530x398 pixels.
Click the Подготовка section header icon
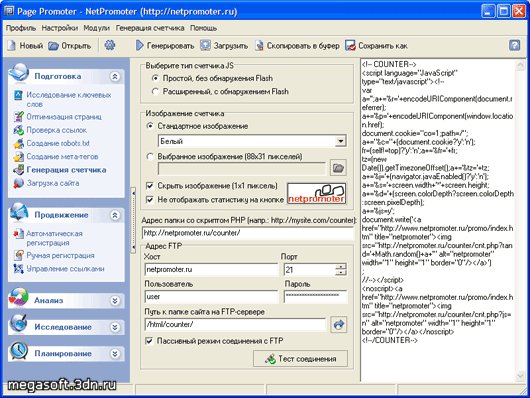click(x=19, y=72)
